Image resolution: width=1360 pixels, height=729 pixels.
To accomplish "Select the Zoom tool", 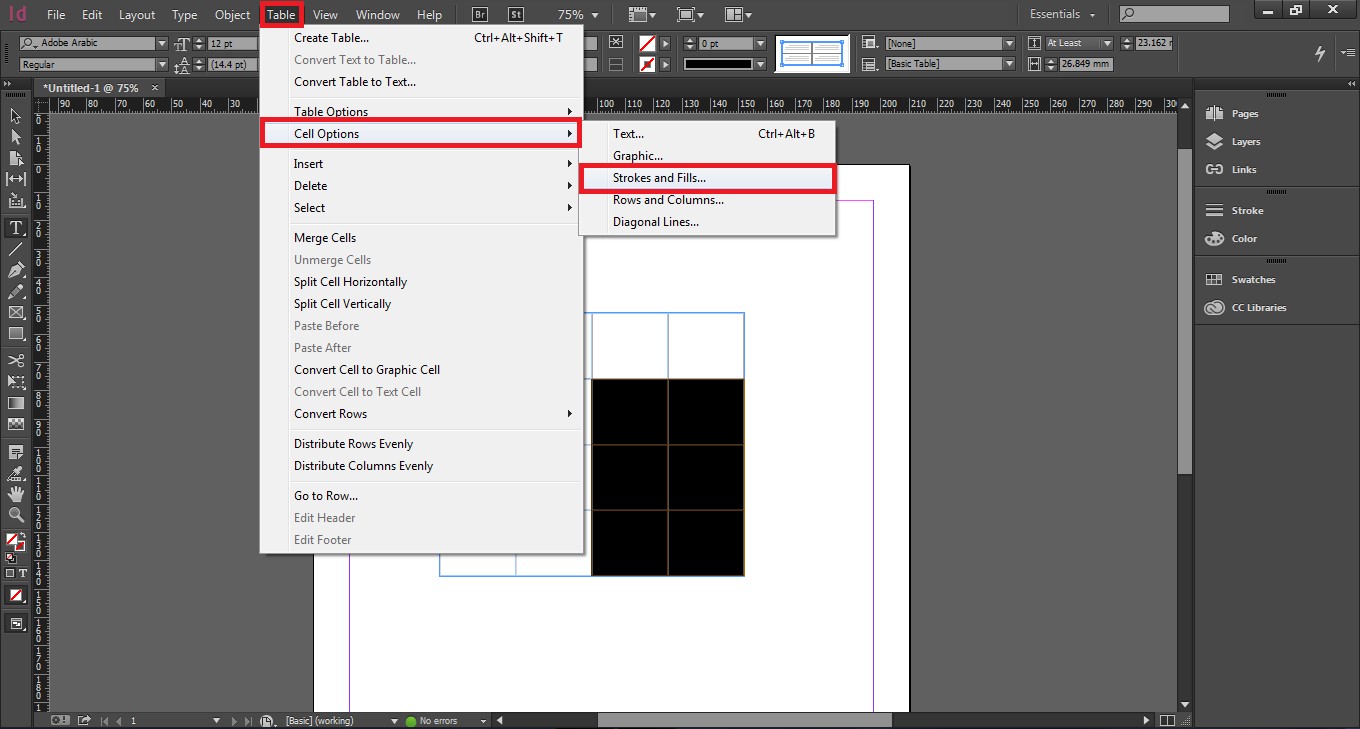I will tap(16, 515).
